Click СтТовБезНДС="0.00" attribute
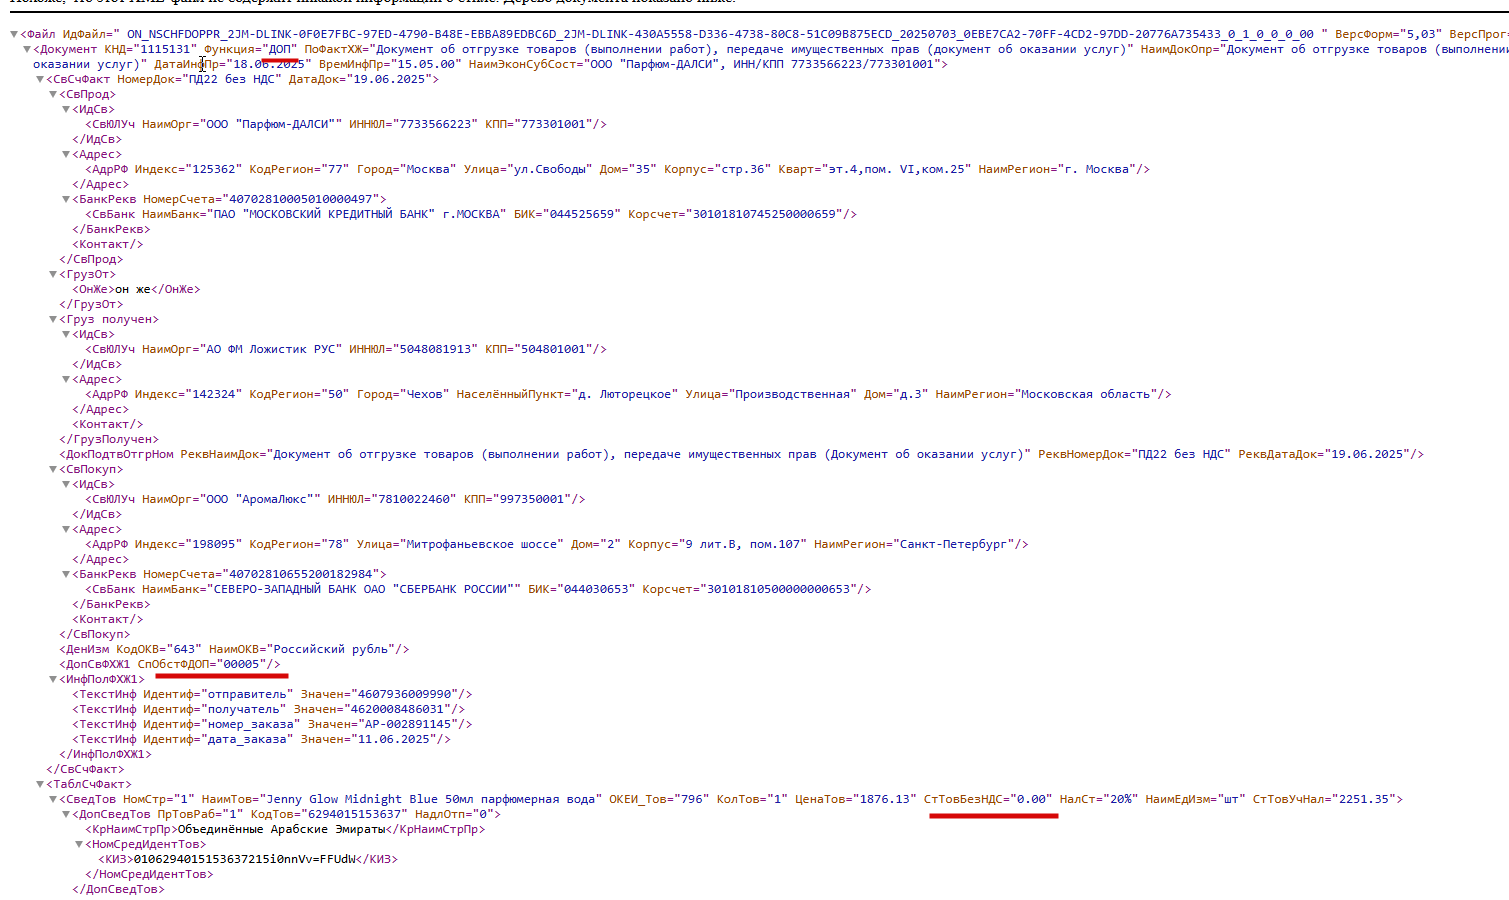The height and width of the screenshot is (900, 1509). tap(988, 799)
